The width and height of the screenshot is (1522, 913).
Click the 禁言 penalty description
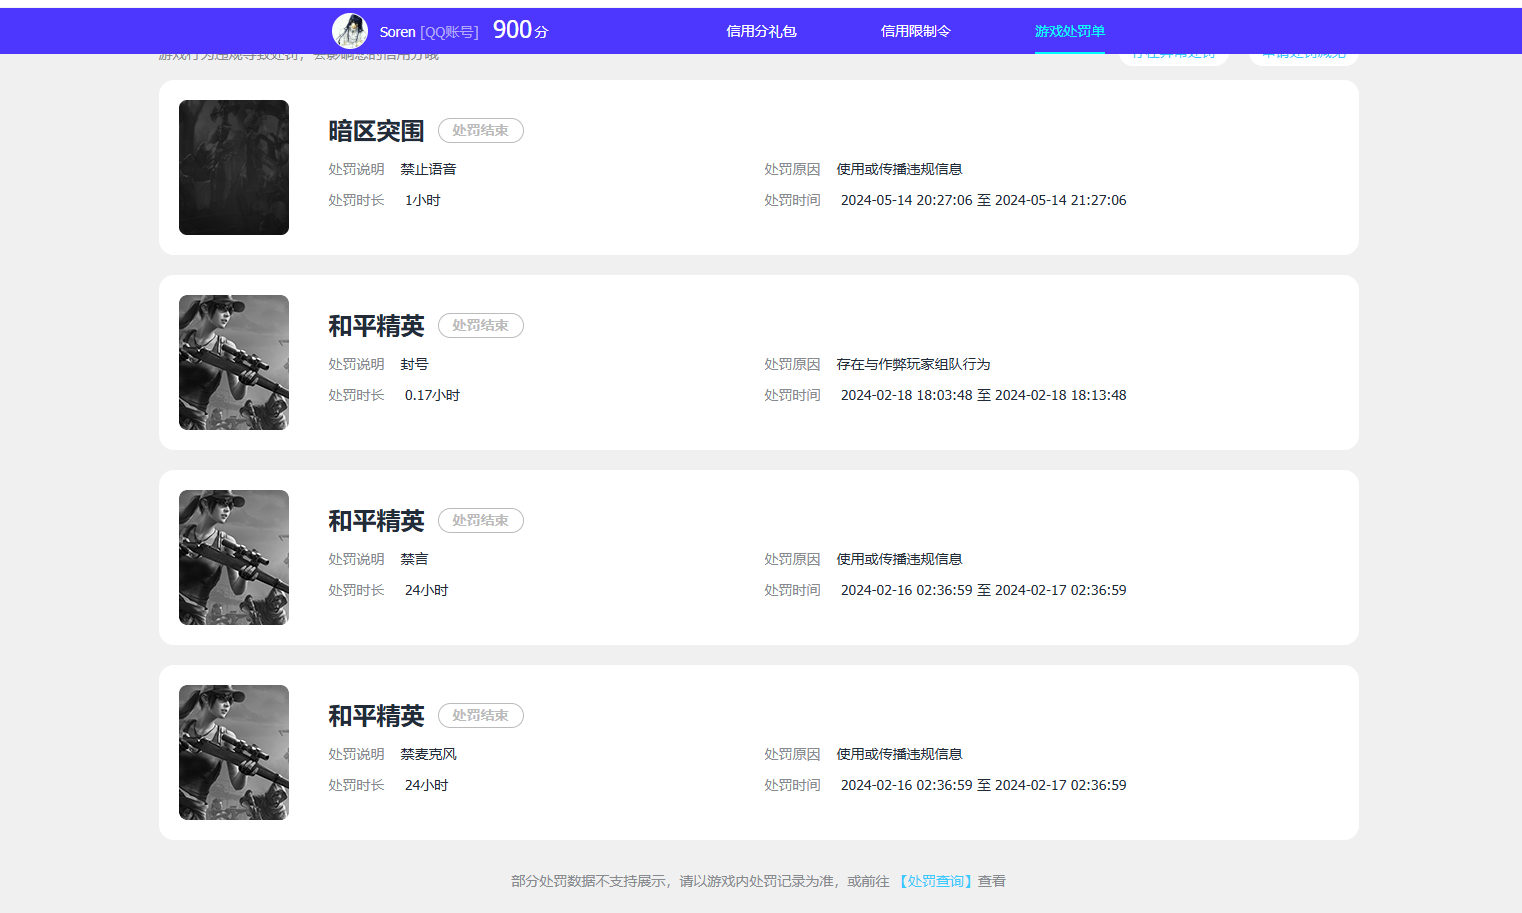tap(414, 559)
